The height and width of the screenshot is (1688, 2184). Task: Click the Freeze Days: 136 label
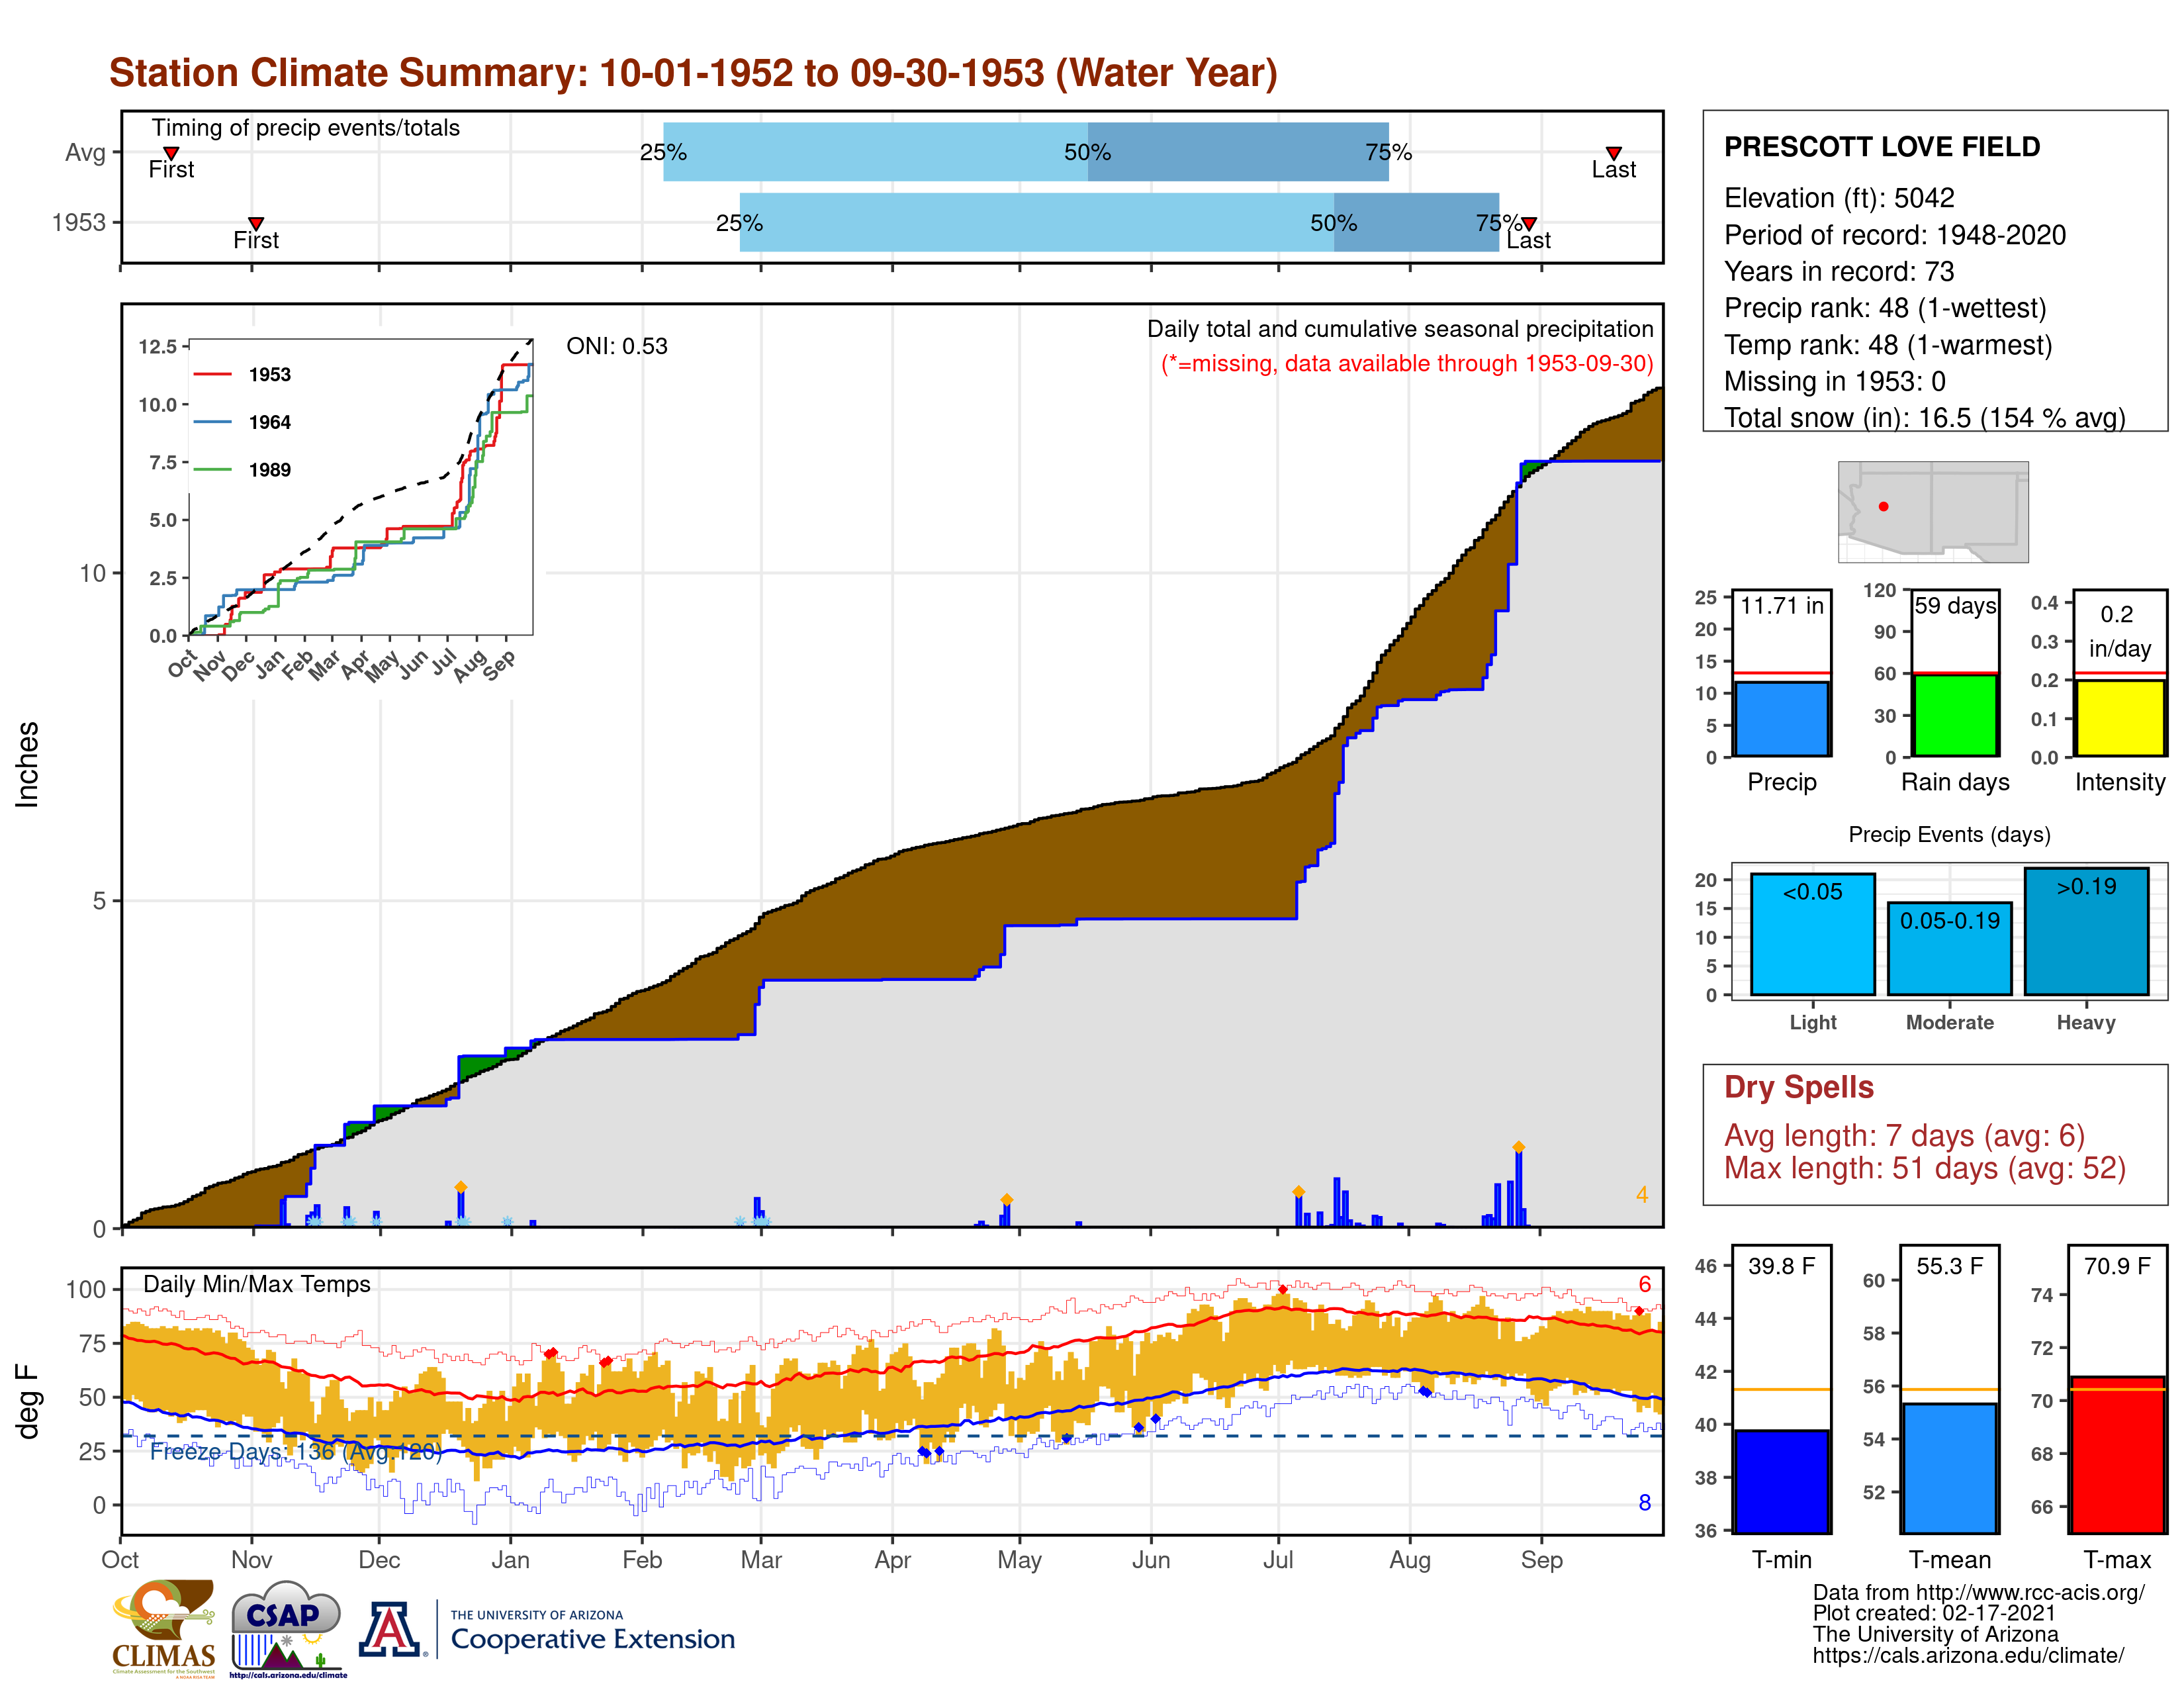click(295, 1451)
